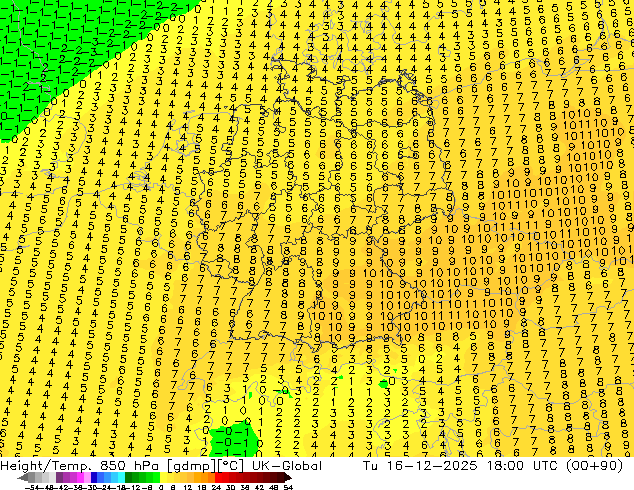This screenshot has width=634, height=490.
Task: Click the magenta legend swatch near -36
Action: pos(80,477)
